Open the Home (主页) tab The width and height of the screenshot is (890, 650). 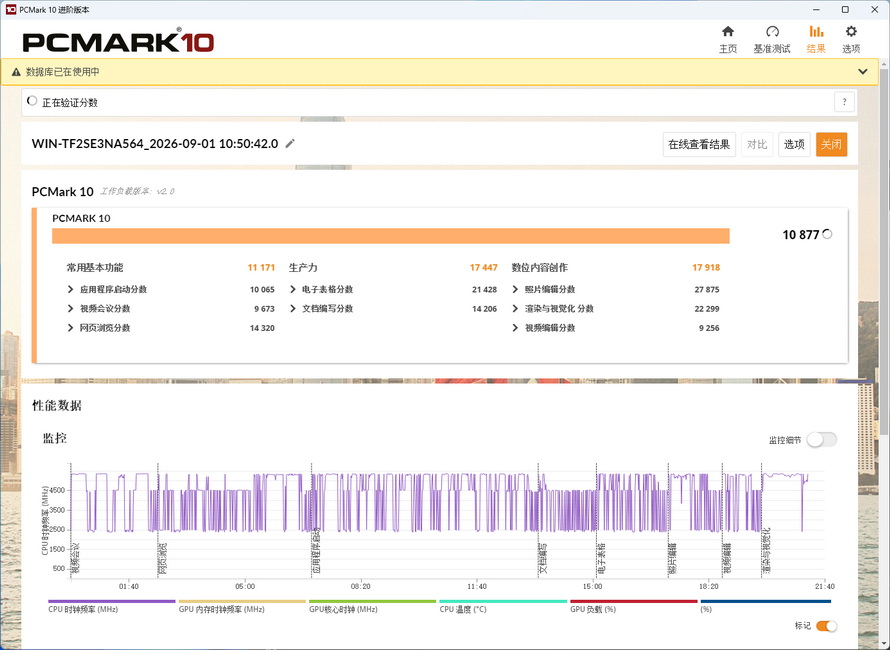coord(728,39)
